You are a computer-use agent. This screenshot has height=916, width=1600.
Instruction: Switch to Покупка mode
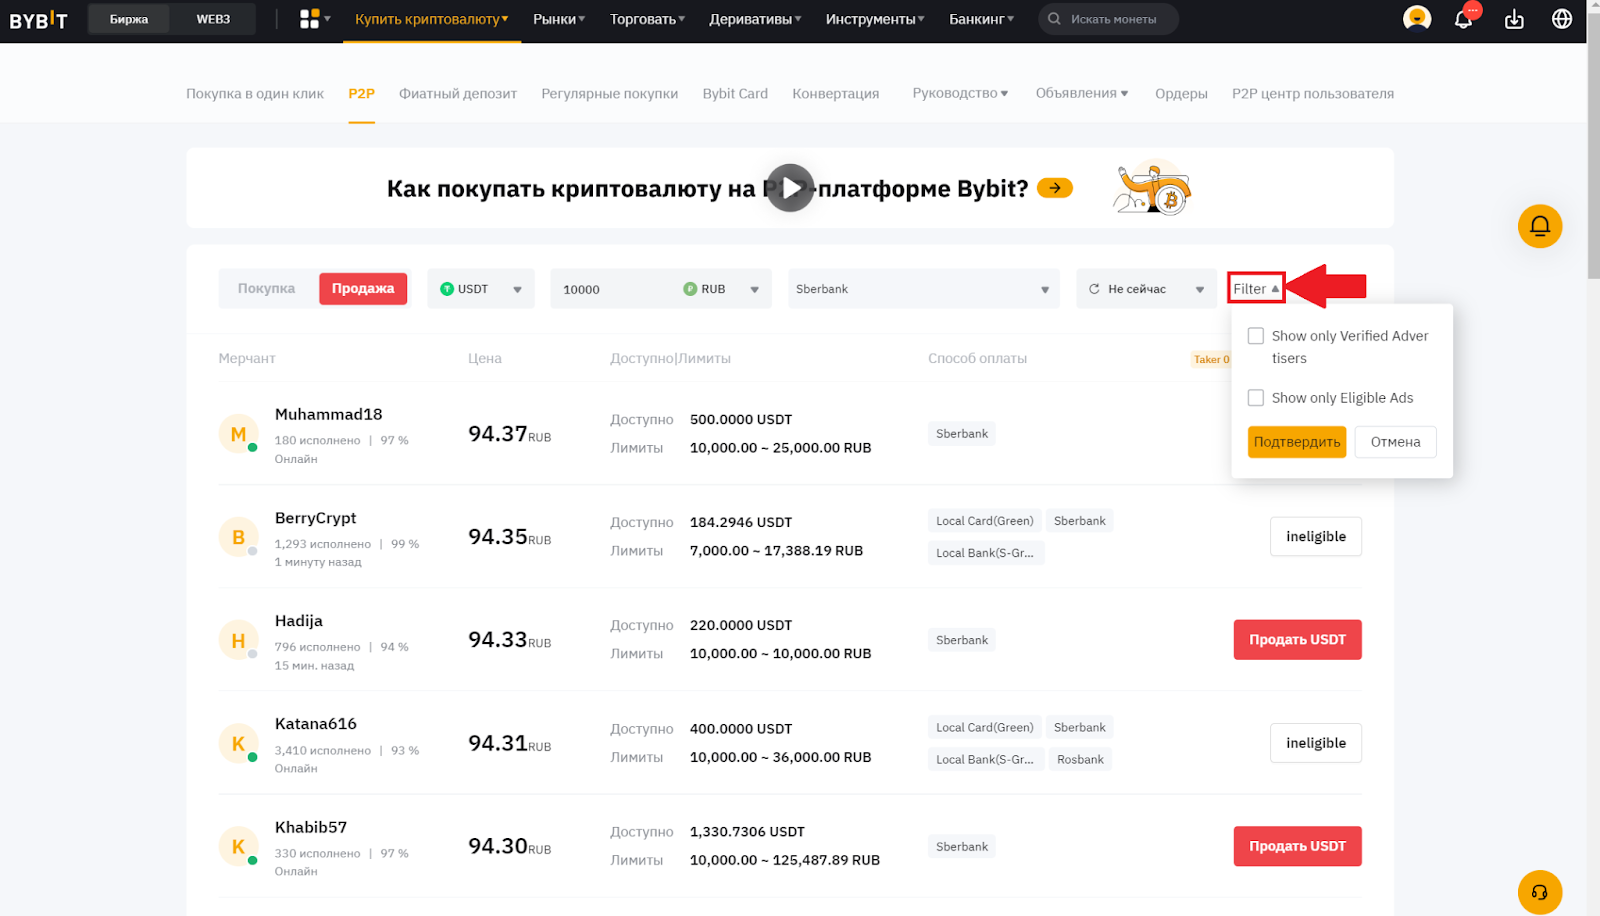click(266, 288)
